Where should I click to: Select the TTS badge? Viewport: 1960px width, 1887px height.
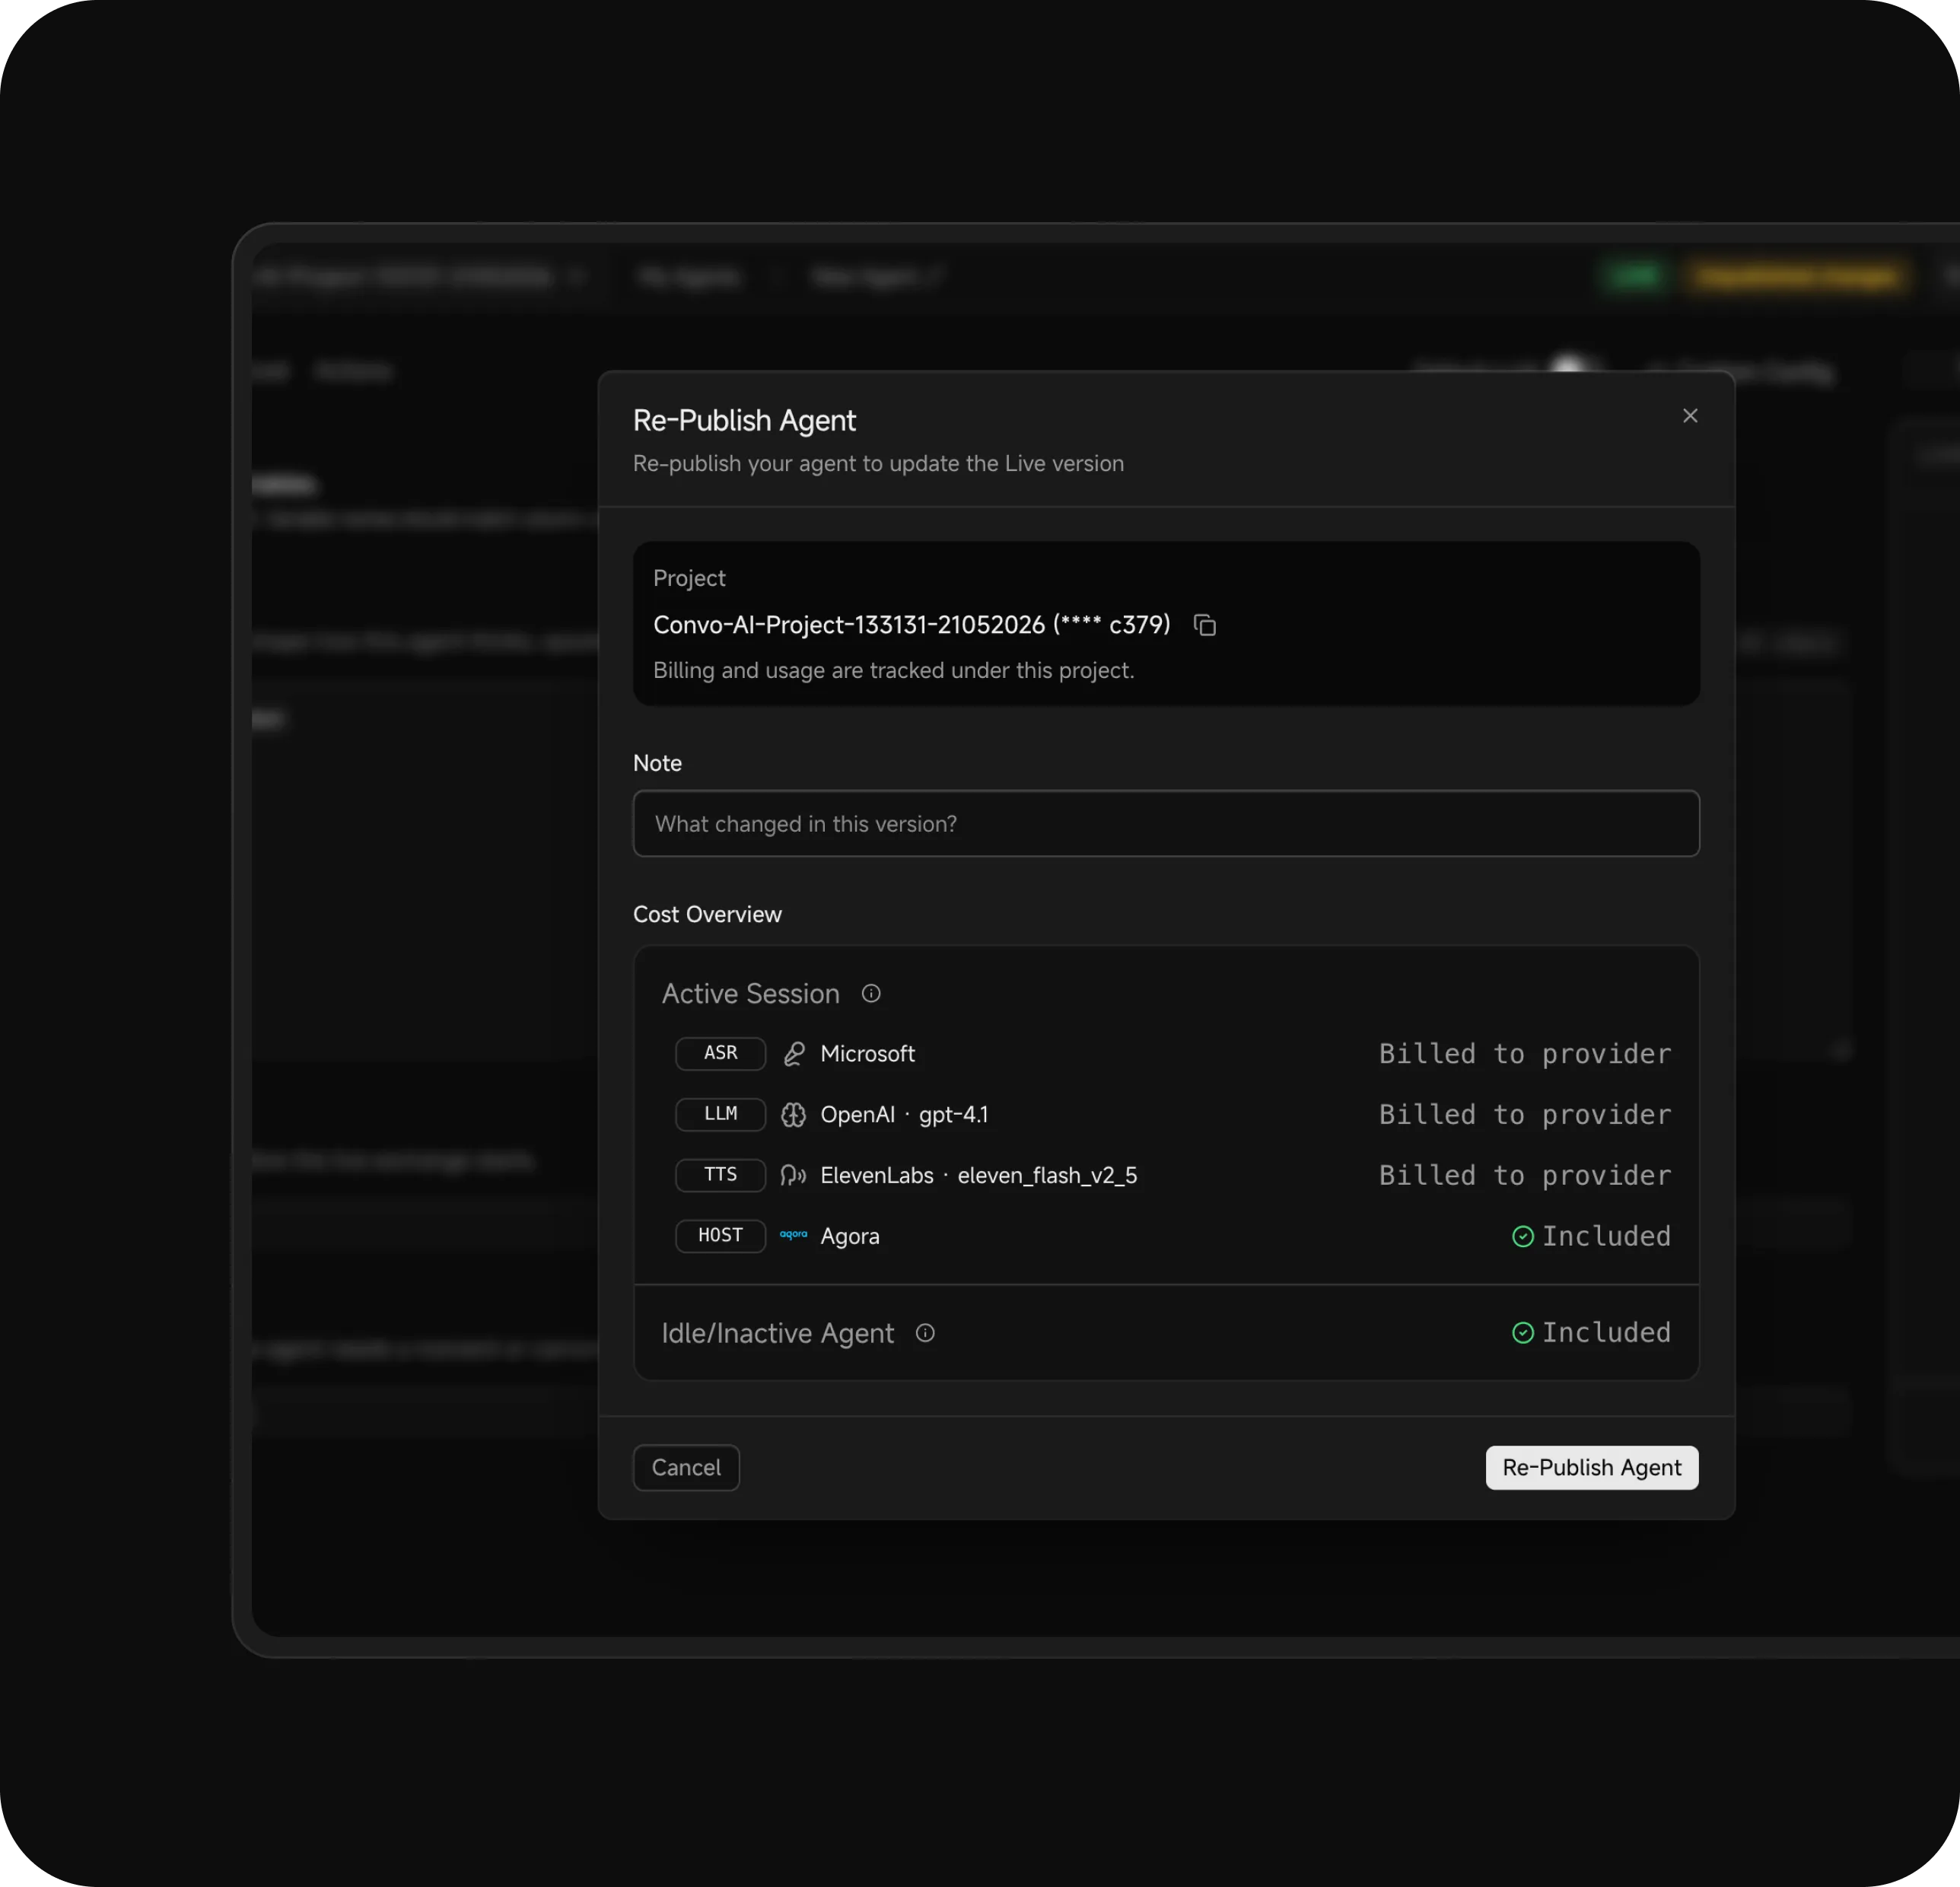(721, 1175)
